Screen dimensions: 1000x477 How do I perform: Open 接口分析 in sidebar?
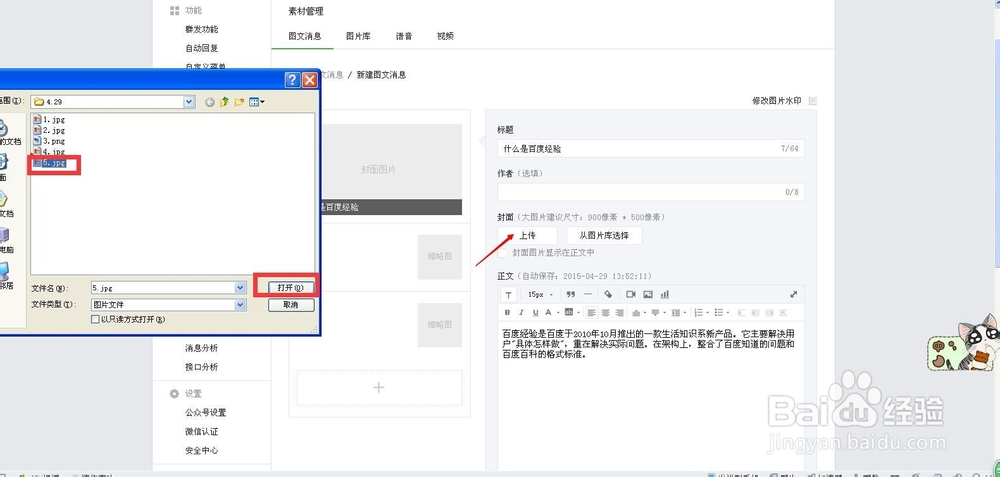(x=202, y=367)
